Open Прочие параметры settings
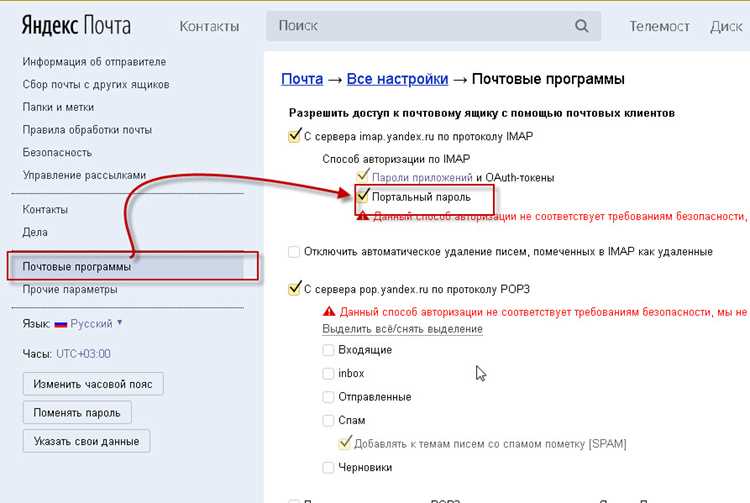This screenshot has width=750, height=503. tap(70, 290)
